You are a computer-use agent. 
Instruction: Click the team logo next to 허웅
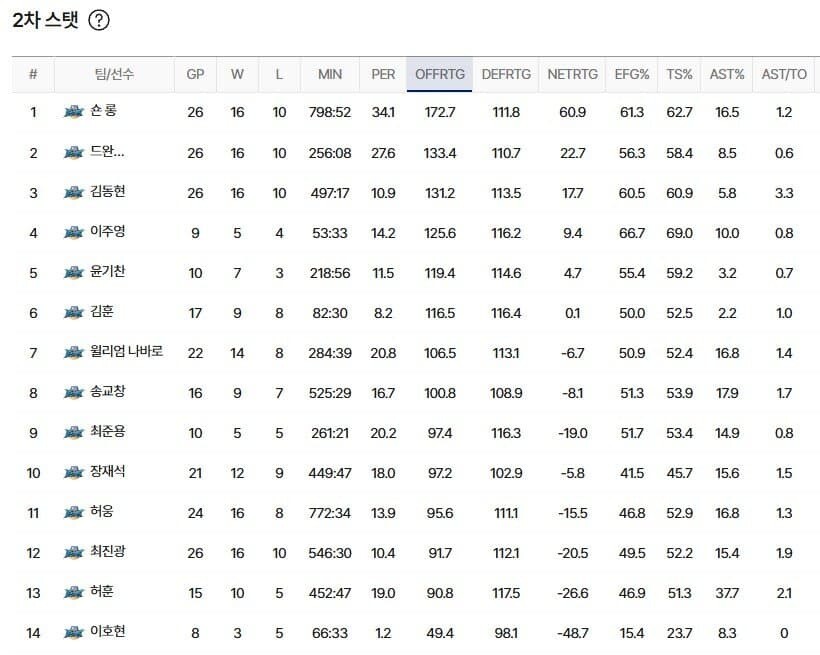point(74,513)
